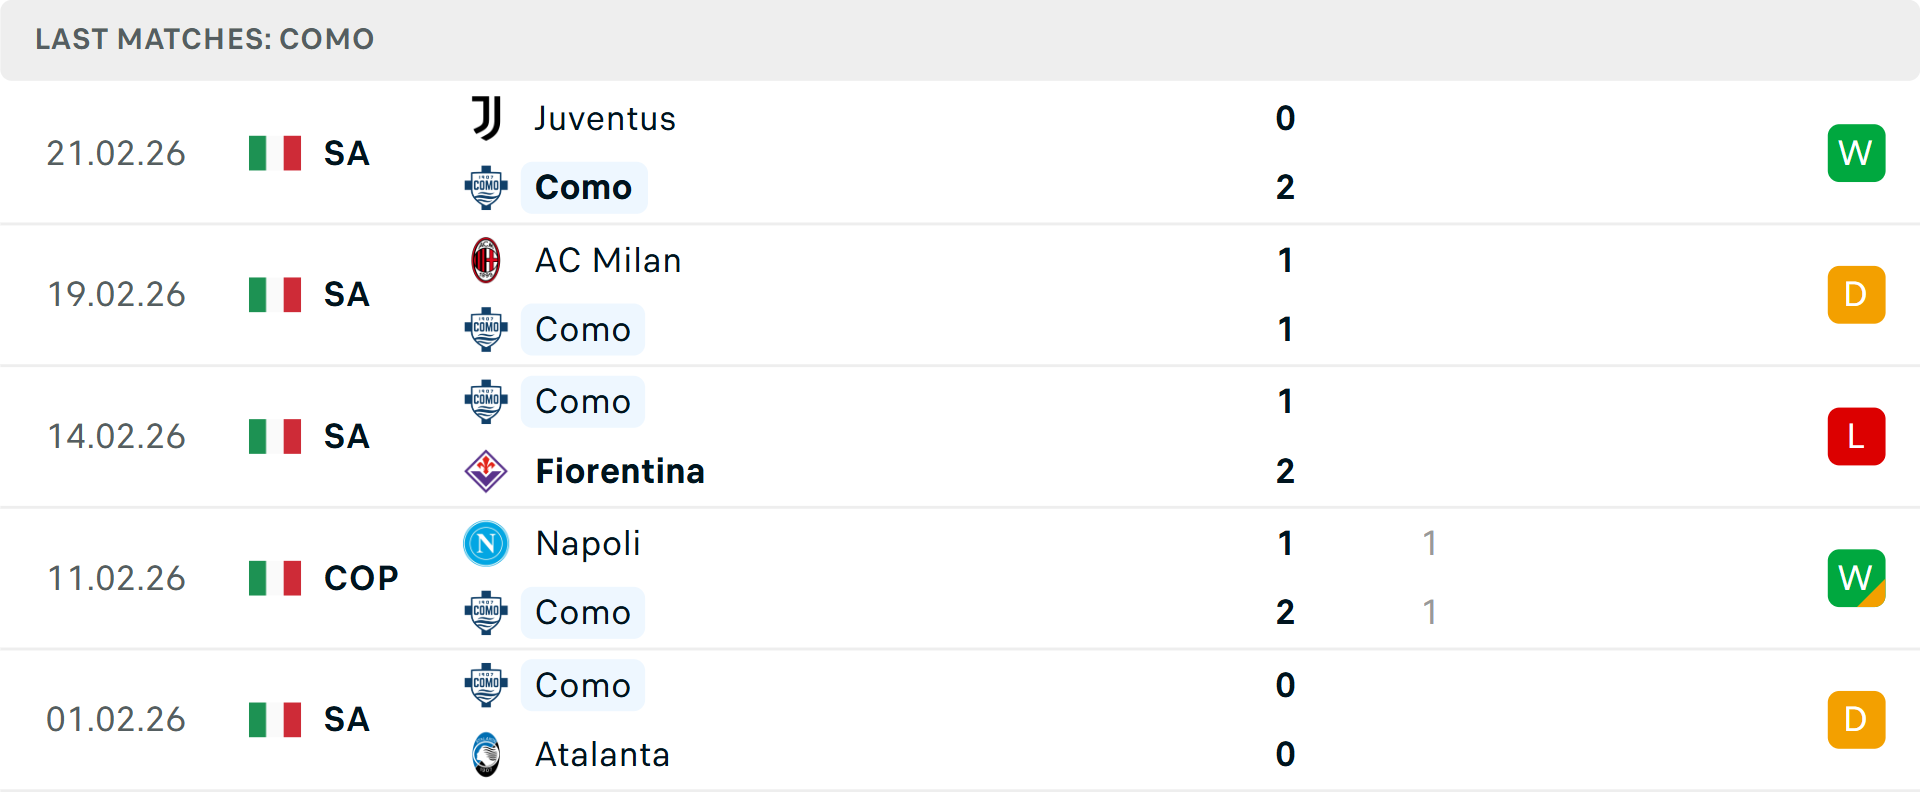1920x792 pixels.
Task: Click the Napoli club logo
Action: 486,543
